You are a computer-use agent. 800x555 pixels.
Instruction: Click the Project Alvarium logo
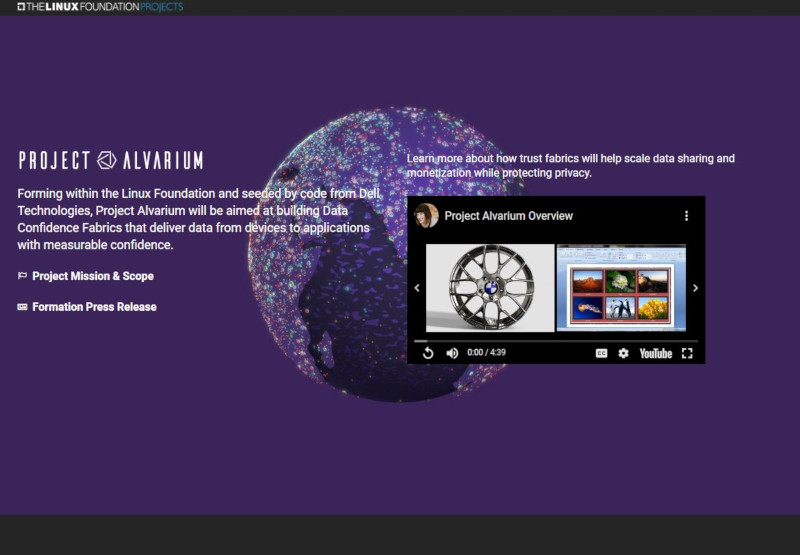pyautogui.click(x=111, y=160)
